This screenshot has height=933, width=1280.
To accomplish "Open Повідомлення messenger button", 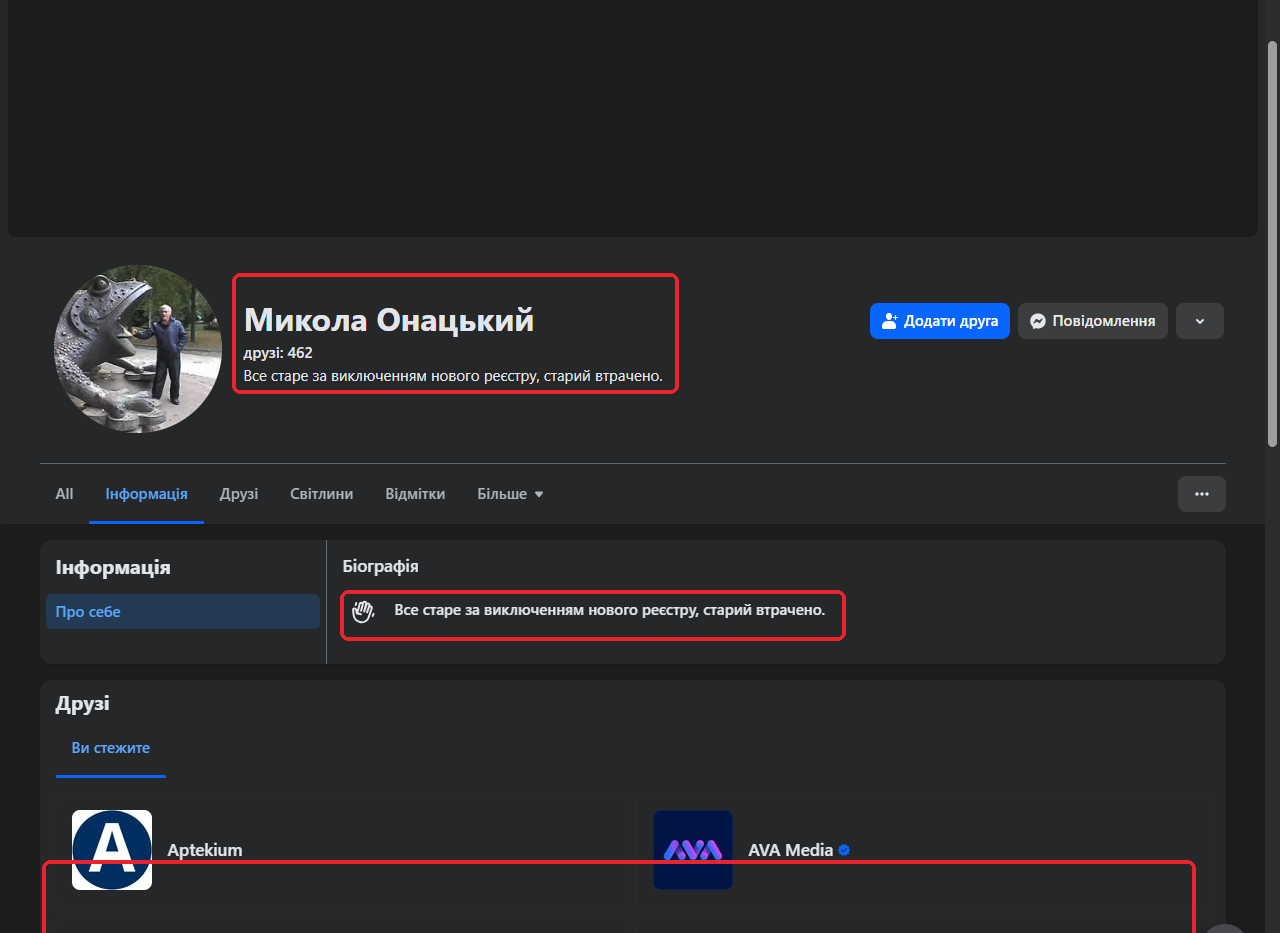I will 1093,321.
